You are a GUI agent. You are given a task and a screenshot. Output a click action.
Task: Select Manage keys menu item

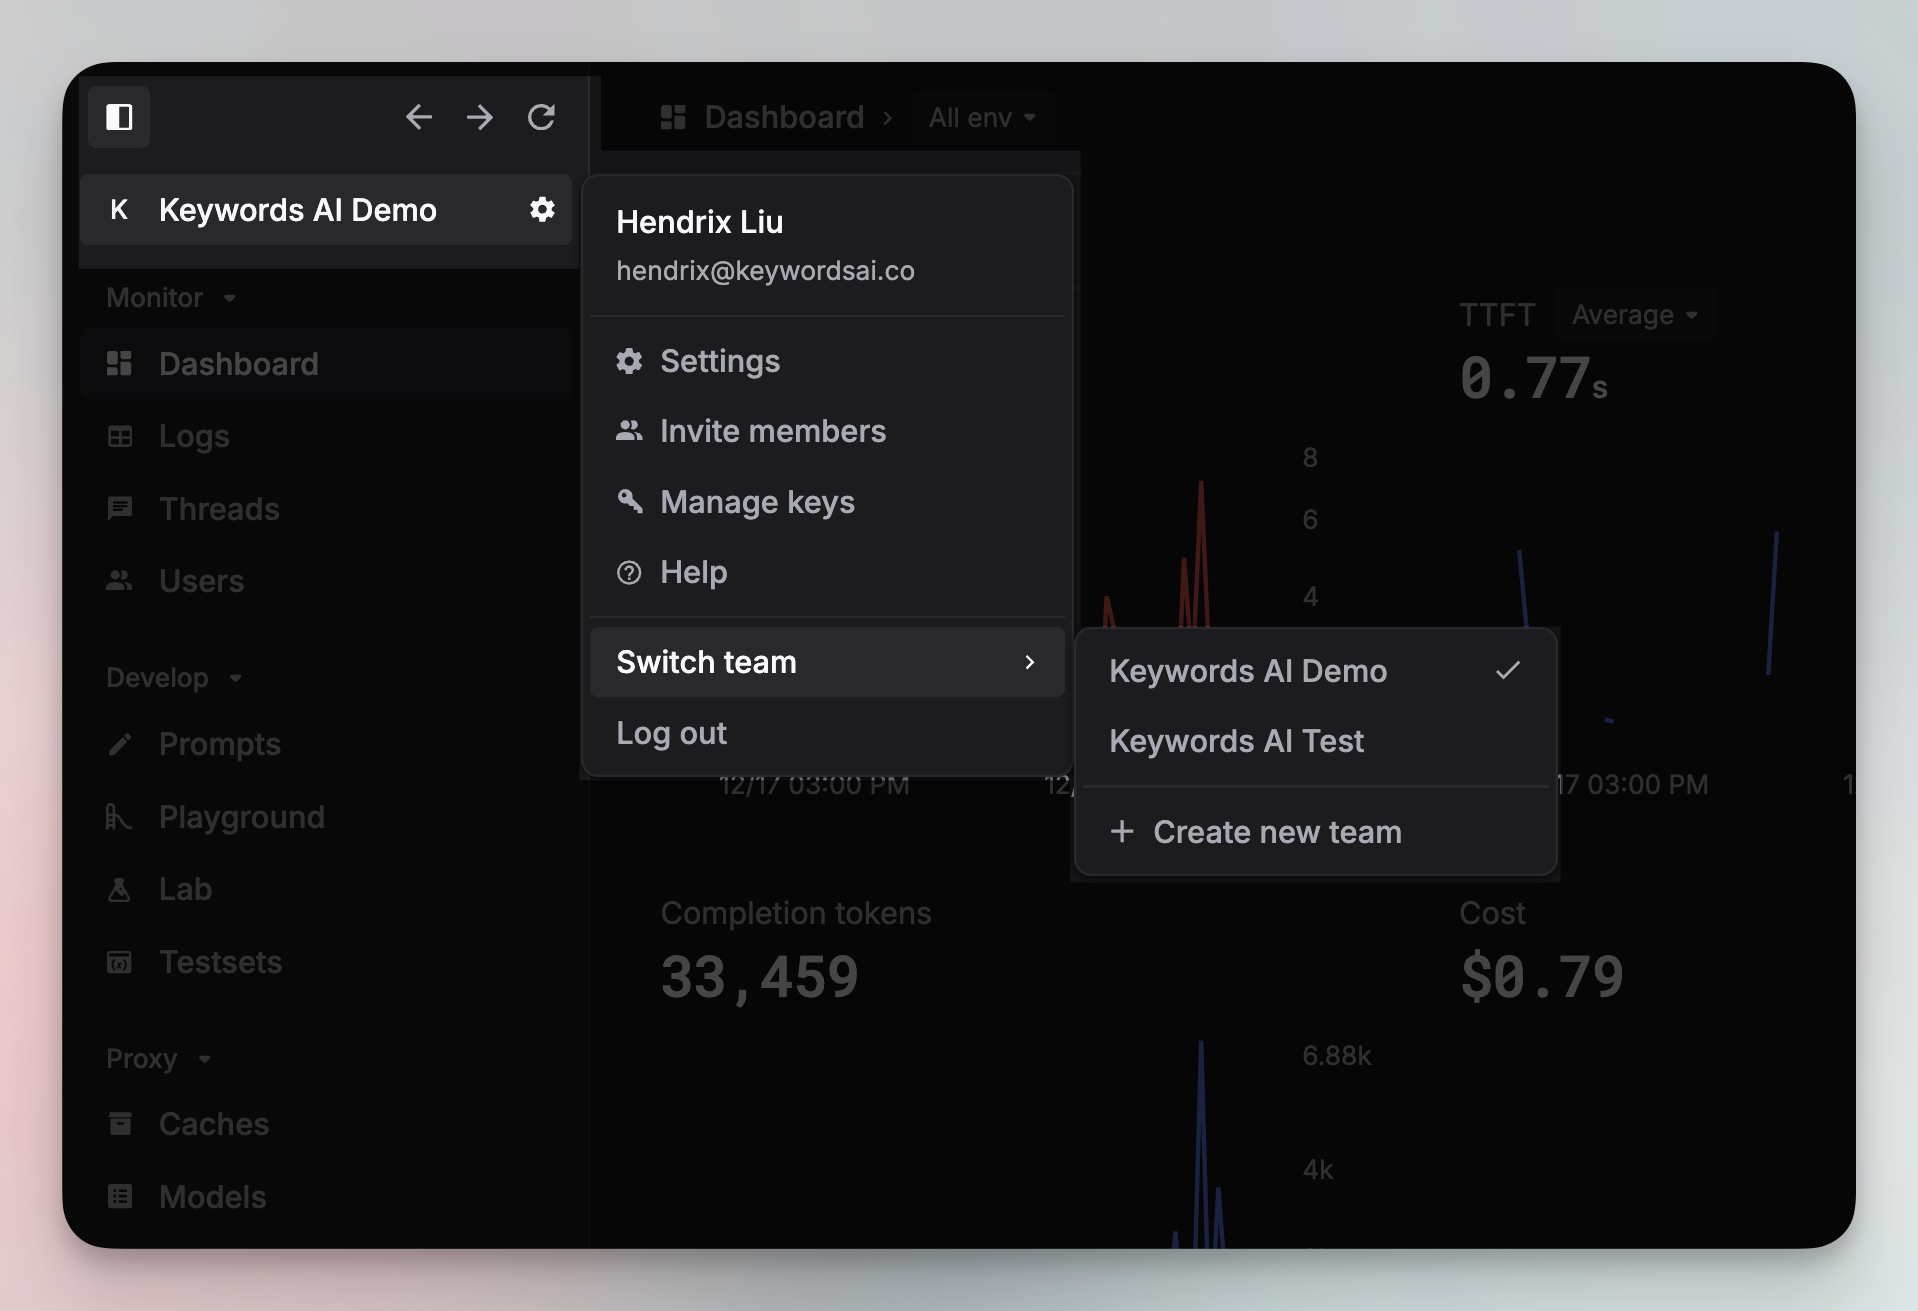point(827,501)
